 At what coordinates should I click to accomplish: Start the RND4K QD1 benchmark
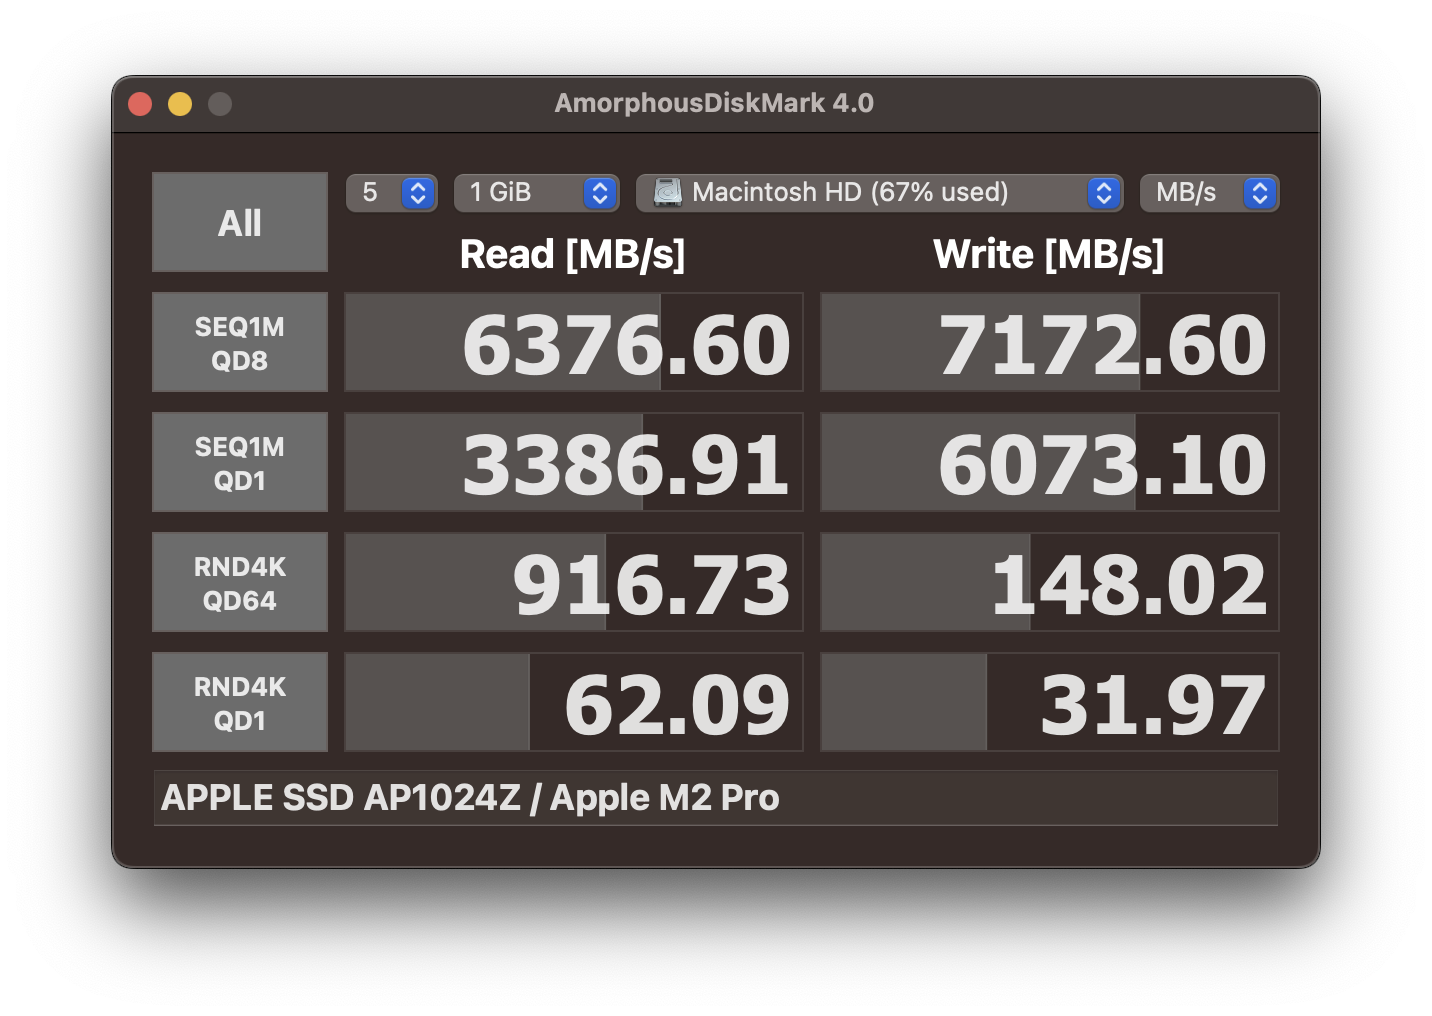coord(240,702)
